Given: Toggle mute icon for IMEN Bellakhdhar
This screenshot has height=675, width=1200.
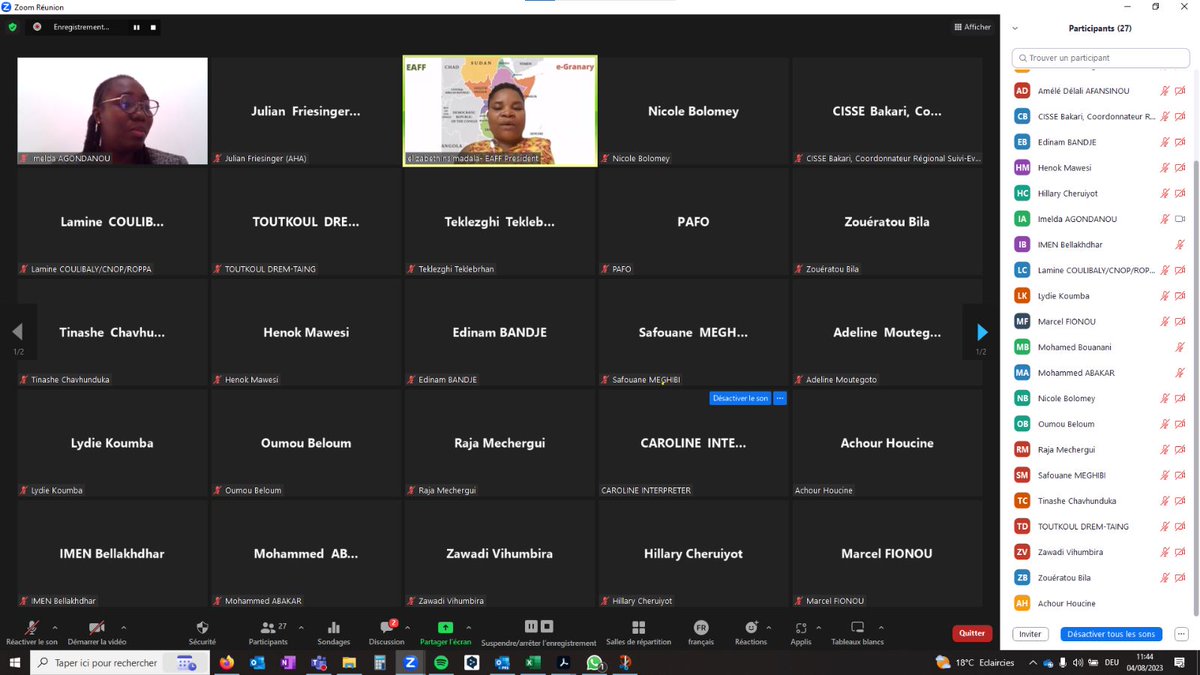Looking at the screenshot, I should [1180, 244].
